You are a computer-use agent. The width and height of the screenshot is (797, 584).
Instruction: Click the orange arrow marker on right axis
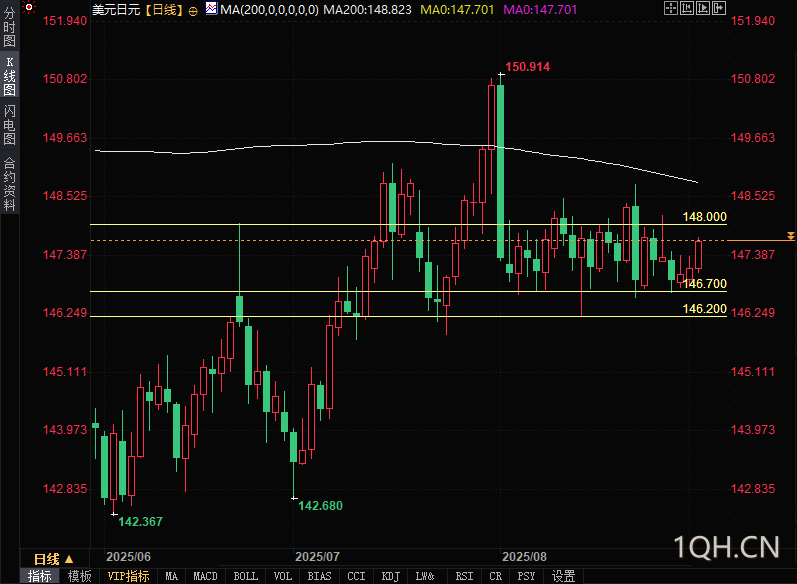[791, 236]
